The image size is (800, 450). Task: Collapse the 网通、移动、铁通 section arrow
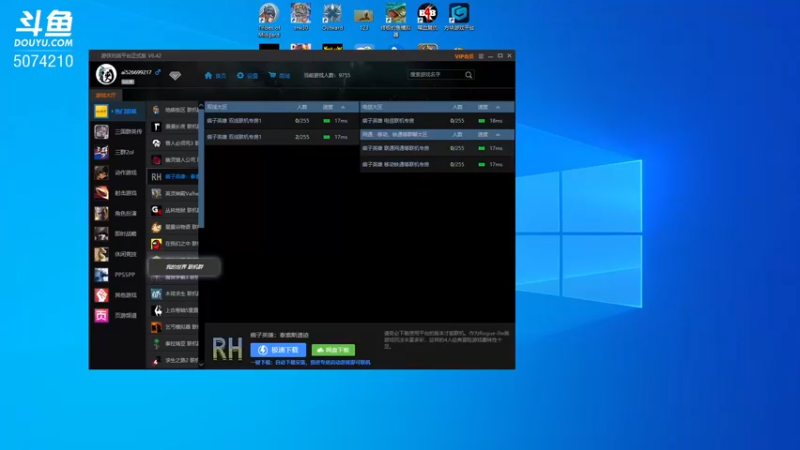(498, 135)
